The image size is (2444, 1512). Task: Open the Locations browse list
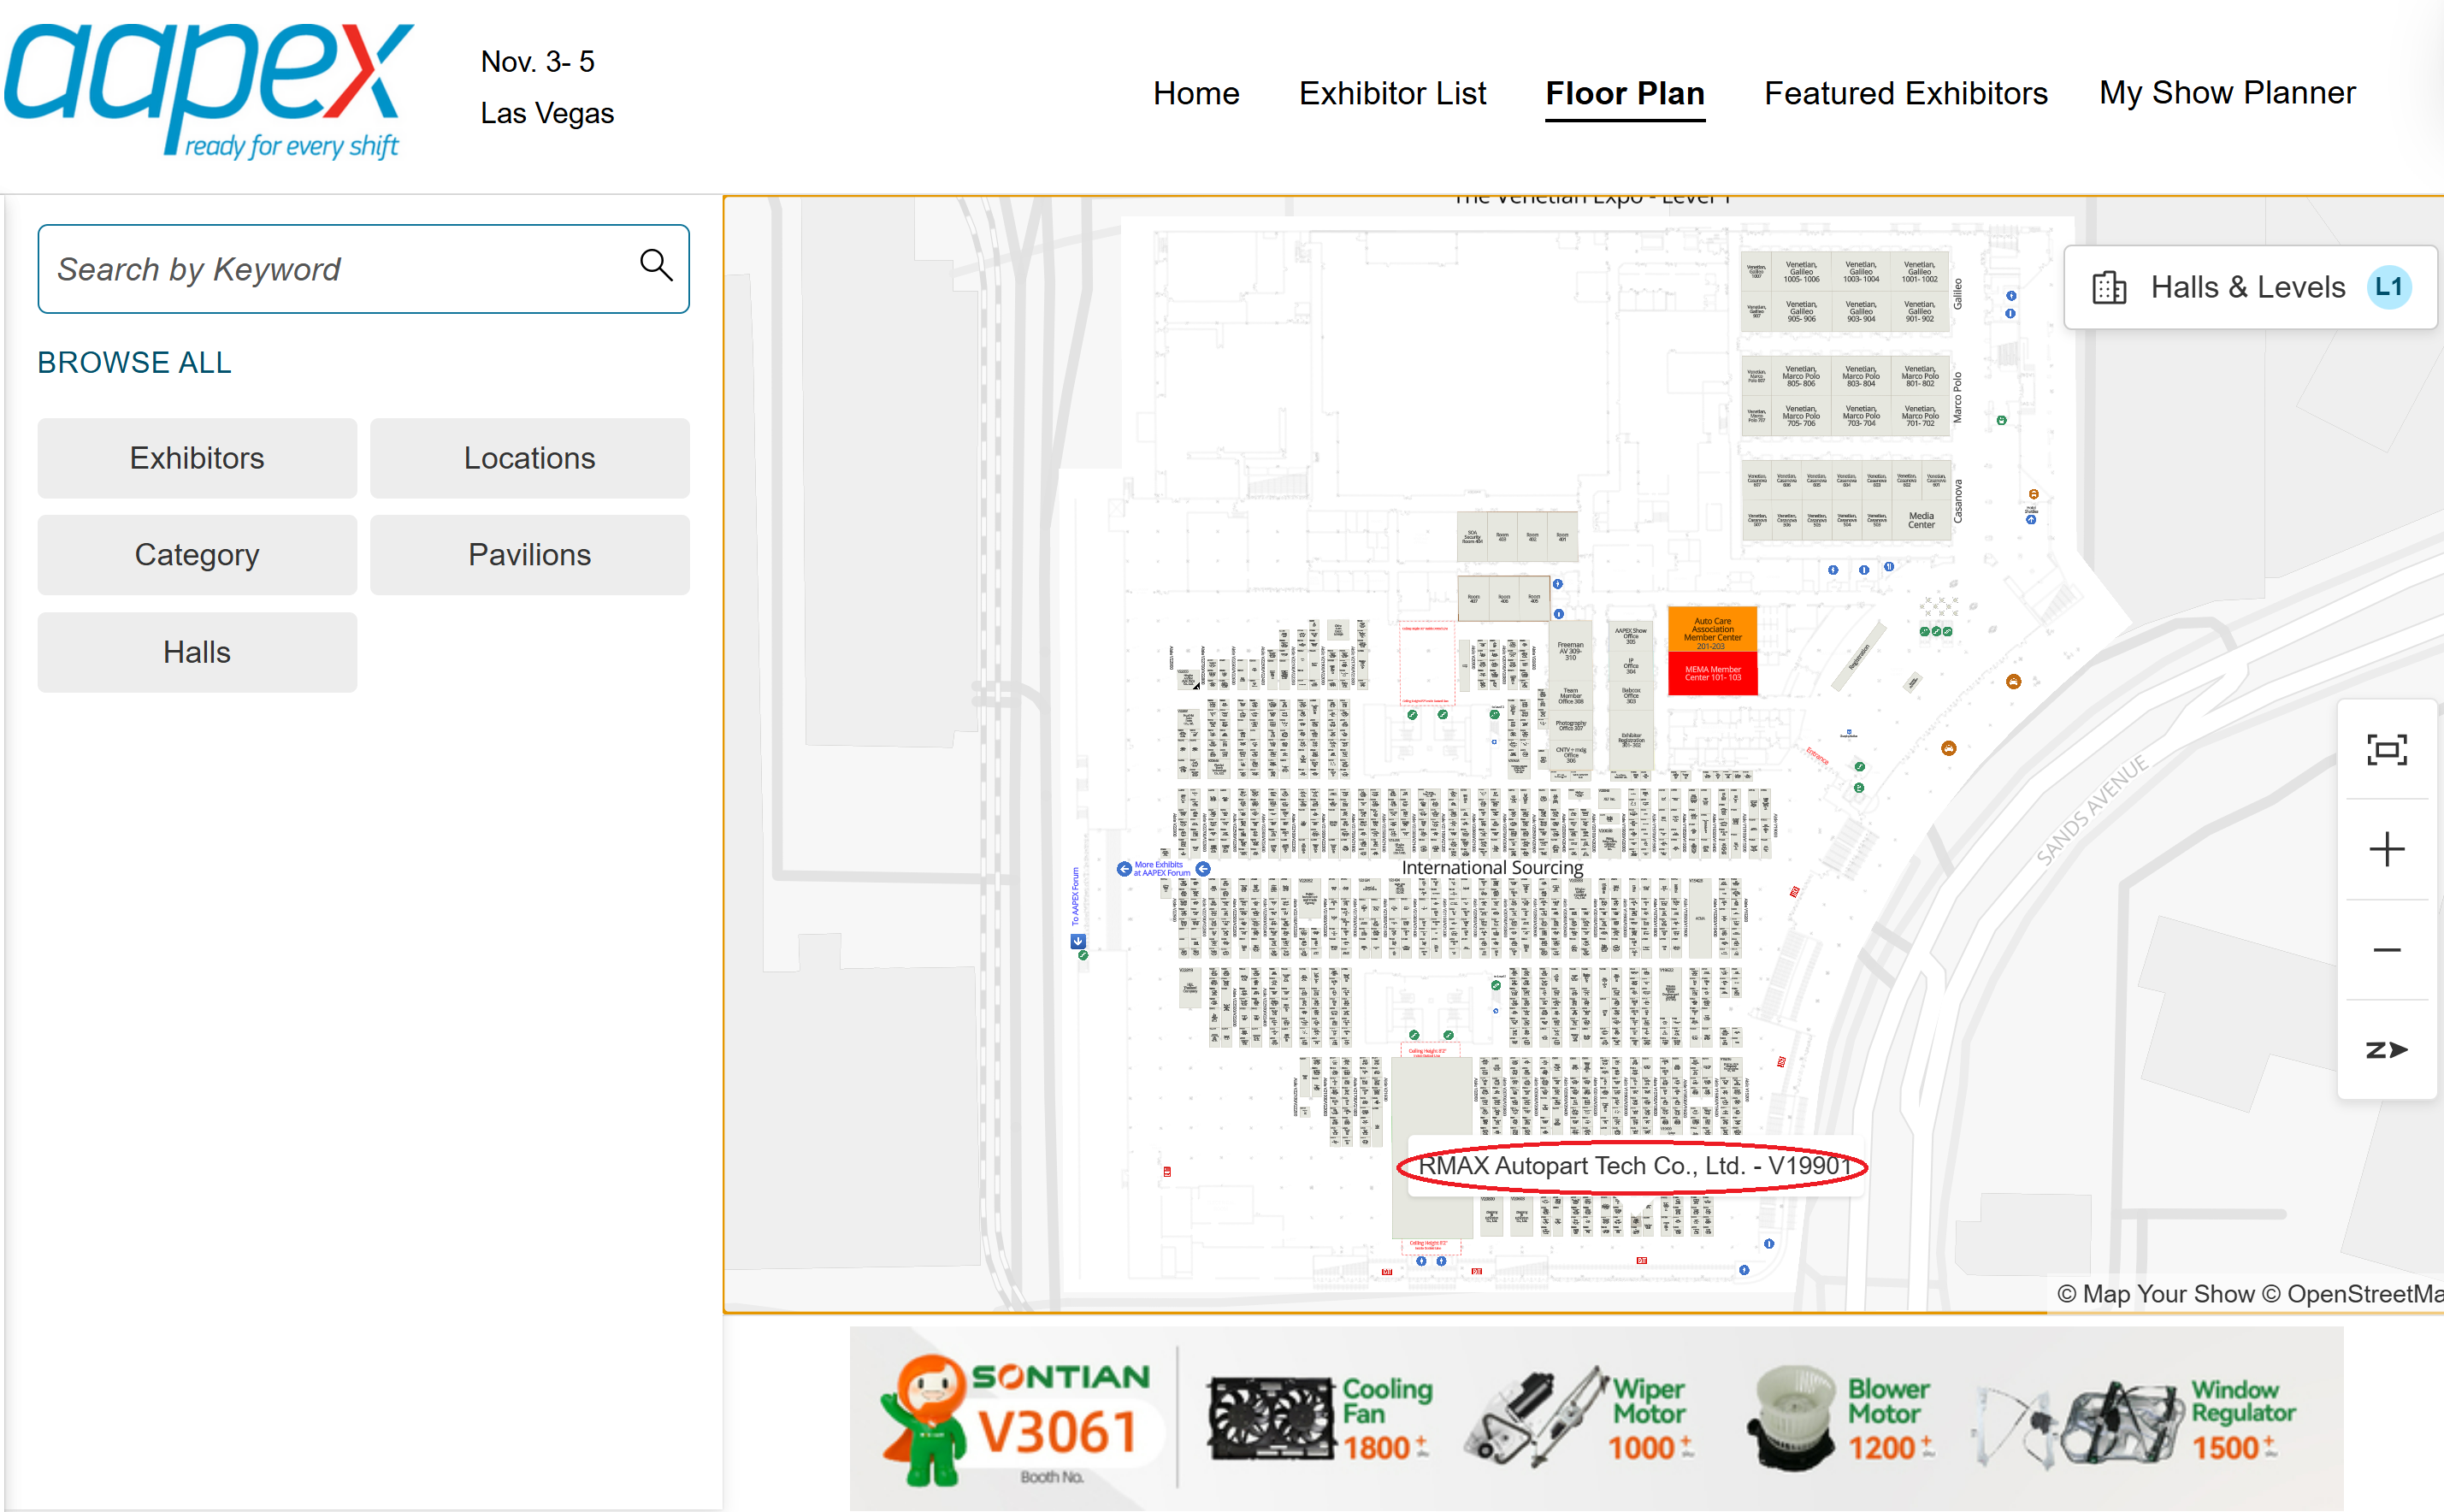529,458
